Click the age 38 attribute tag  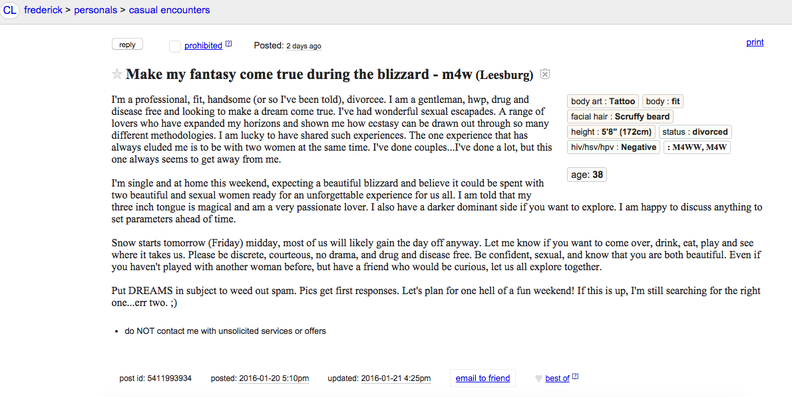[x=587, y=175]
